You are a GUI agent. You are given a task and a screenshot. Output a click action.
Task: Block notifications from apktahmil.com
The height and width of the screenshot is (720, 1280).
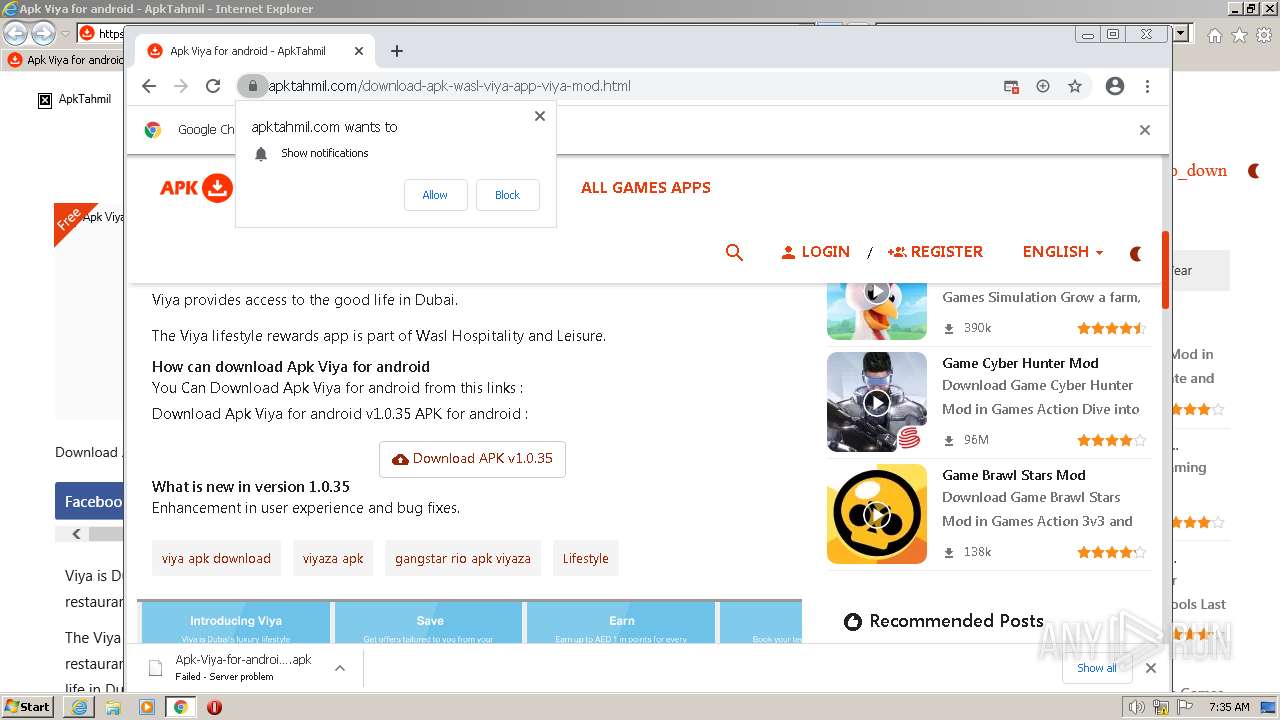(507, 195)
